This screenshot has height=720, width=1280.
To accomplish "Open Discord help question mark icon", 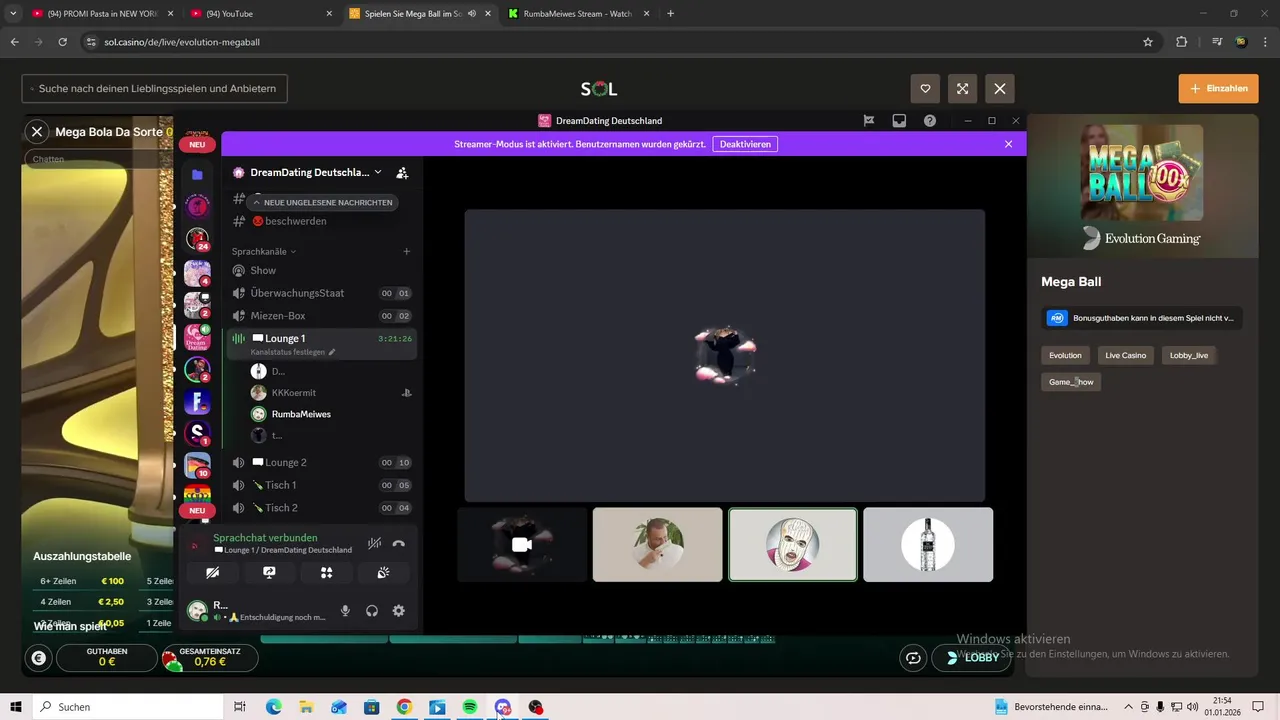I will [x=930, y=121].
